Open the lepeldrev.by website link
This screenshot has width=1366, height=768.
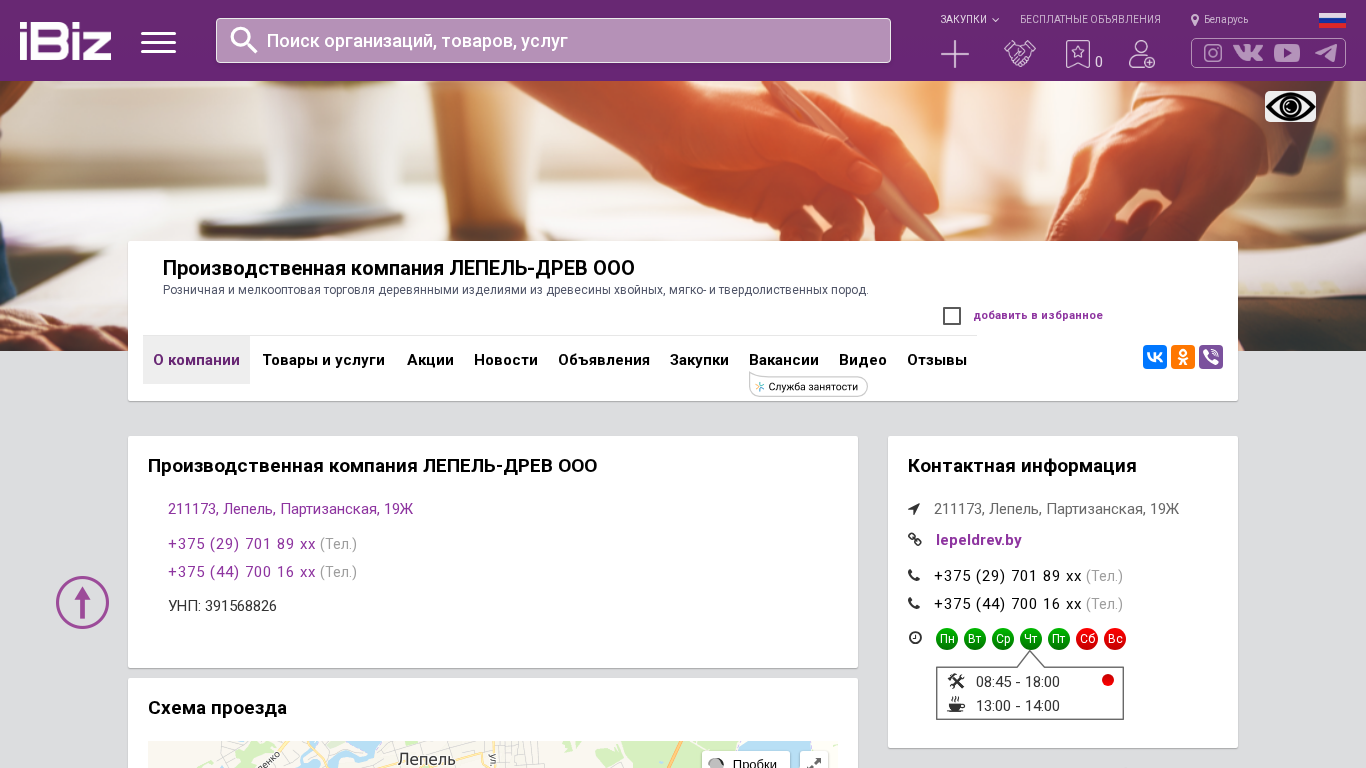click(978, 540)
